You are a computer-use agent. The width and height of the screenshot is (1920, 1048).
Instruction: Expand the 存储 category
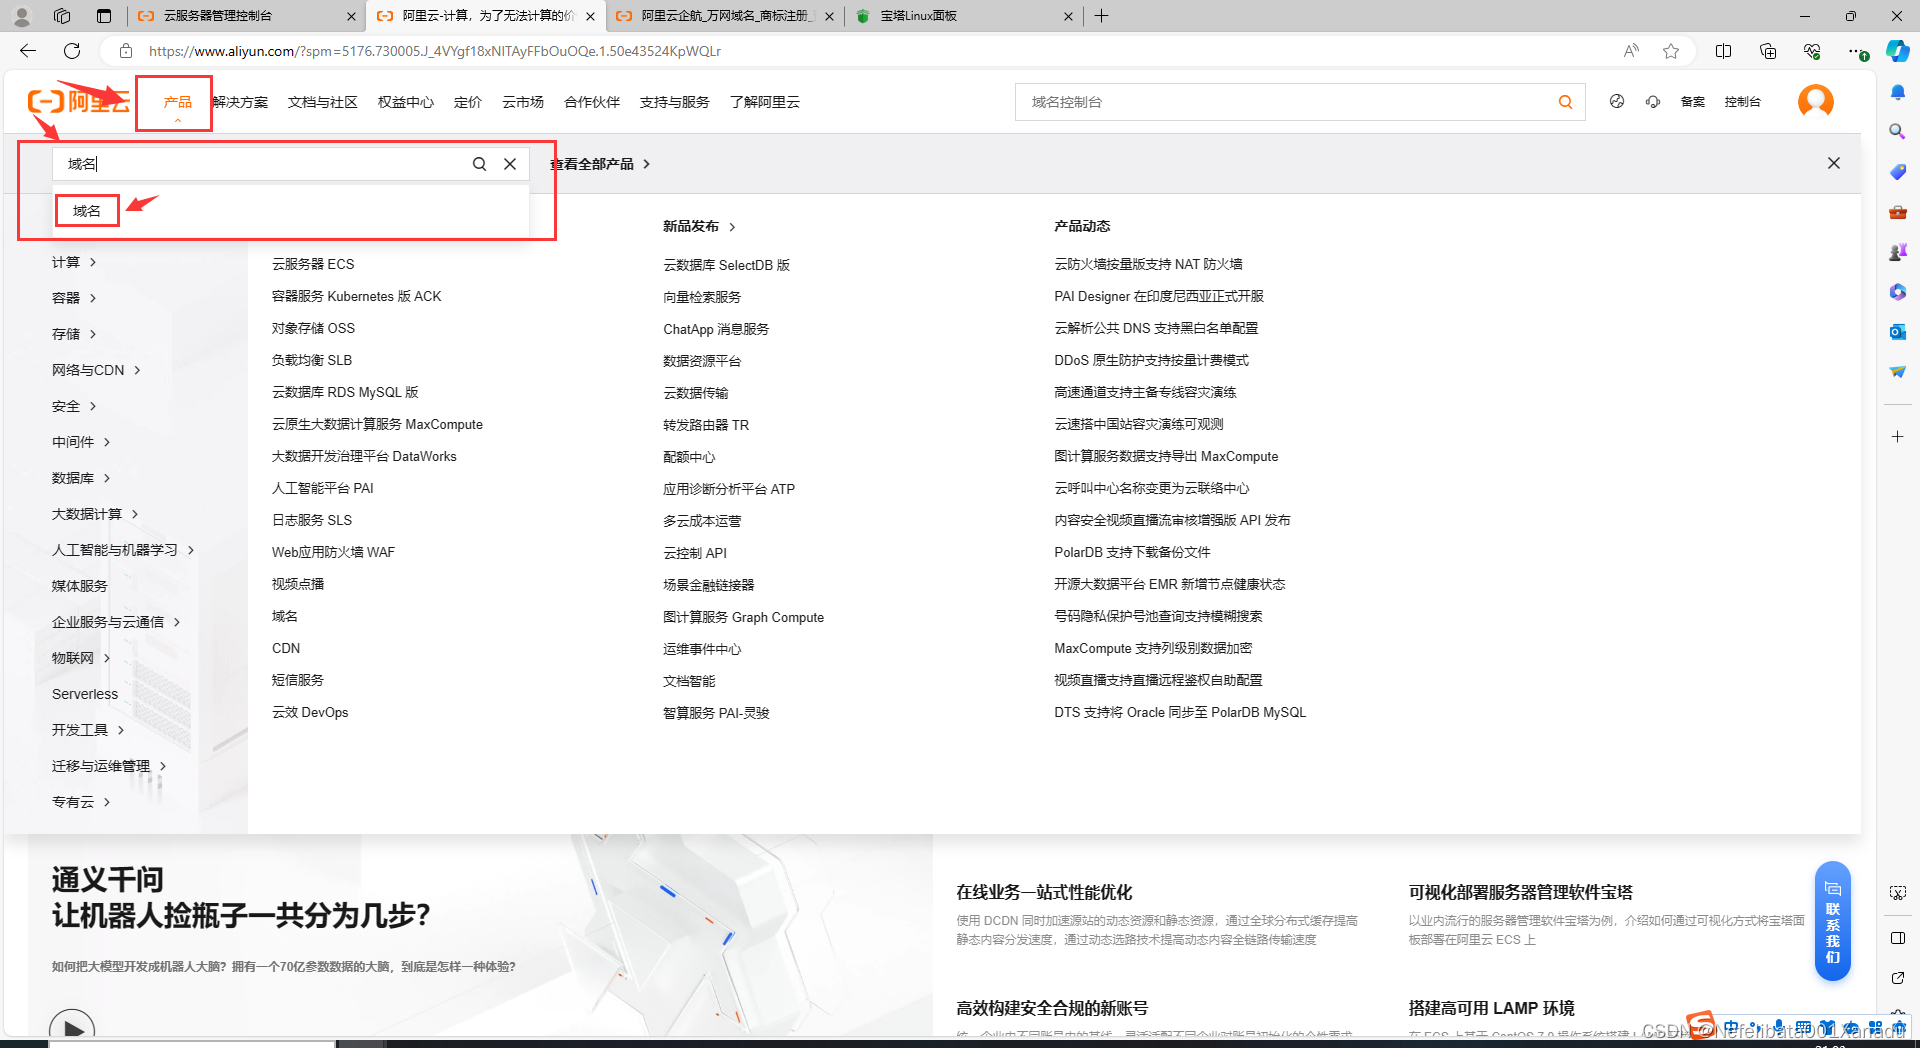click(74, 334)
